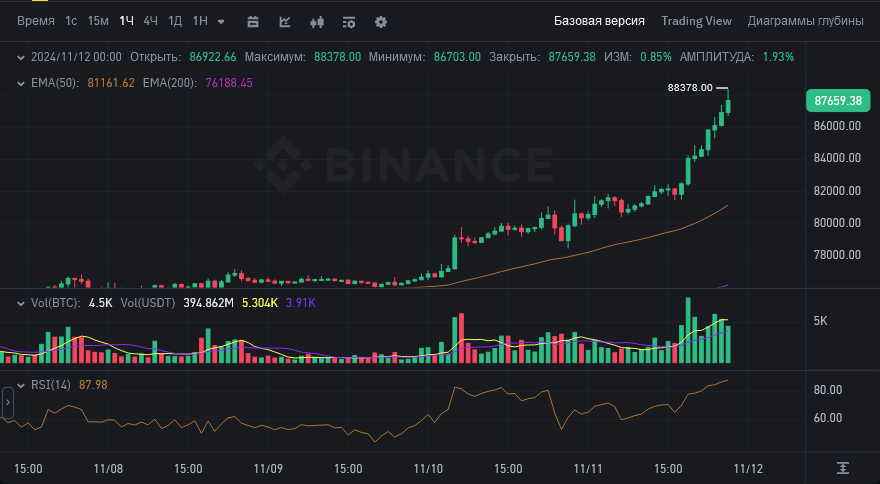Viewport: 880px width, 484px height.
Task: Click the 80000.00 price axis label
Action: (x=837, y=223)
